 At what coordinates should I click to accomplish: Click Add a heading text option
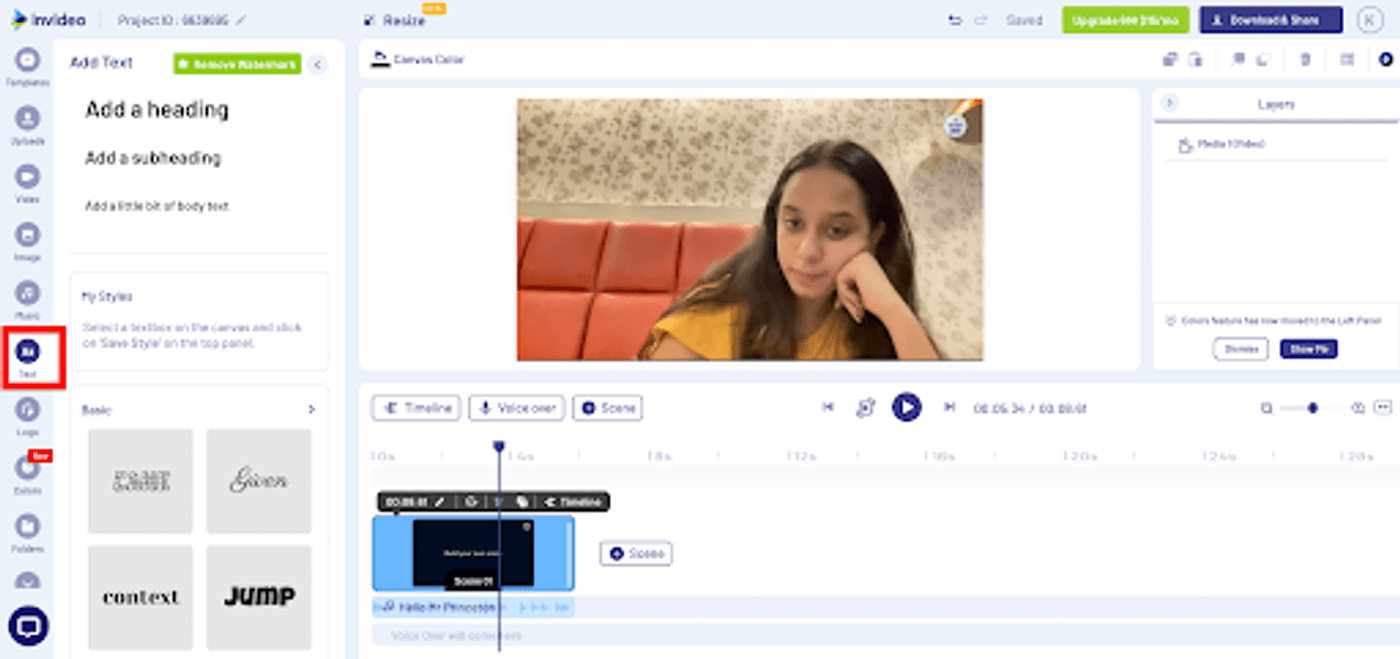point(157,110)
